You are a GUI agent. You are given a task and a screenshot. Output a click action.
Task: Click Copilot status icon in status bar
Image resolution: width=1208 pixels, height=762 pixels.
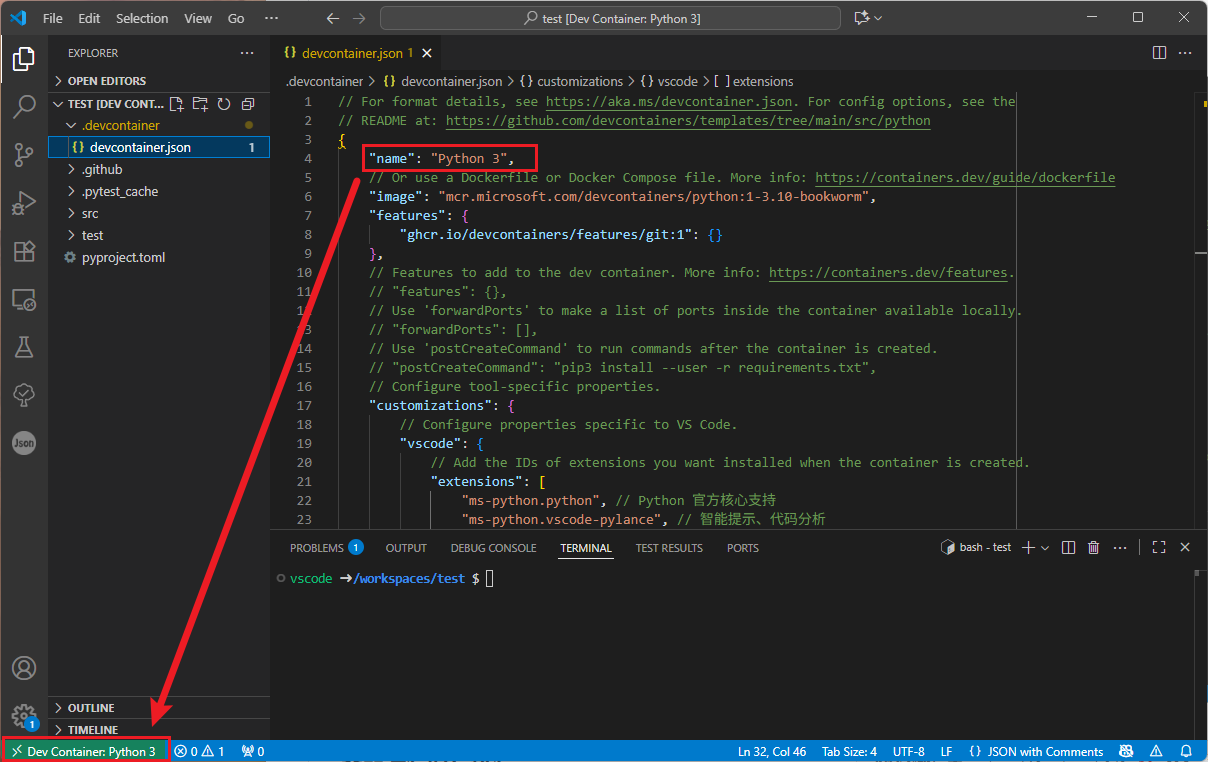coord(1126,751)
